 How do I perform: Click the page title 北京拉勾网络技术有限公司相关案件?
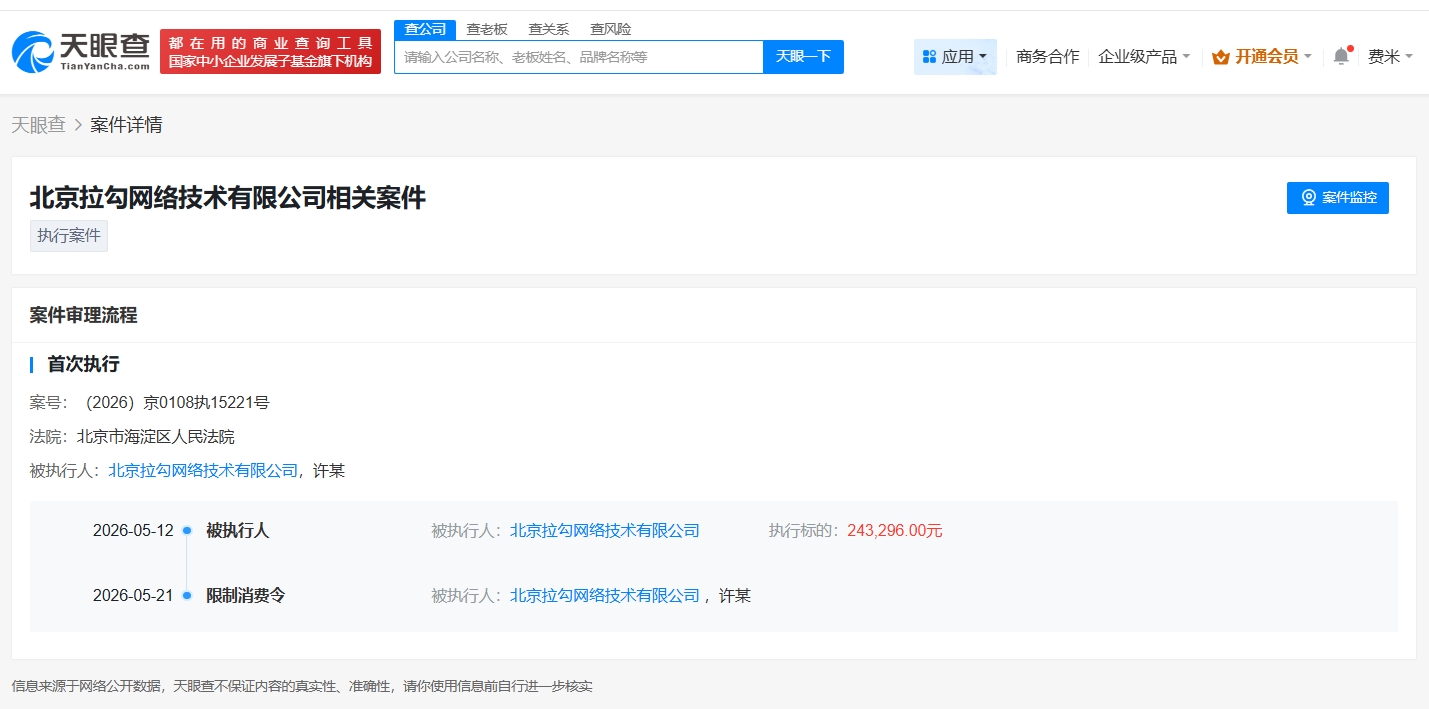[228, 197]
